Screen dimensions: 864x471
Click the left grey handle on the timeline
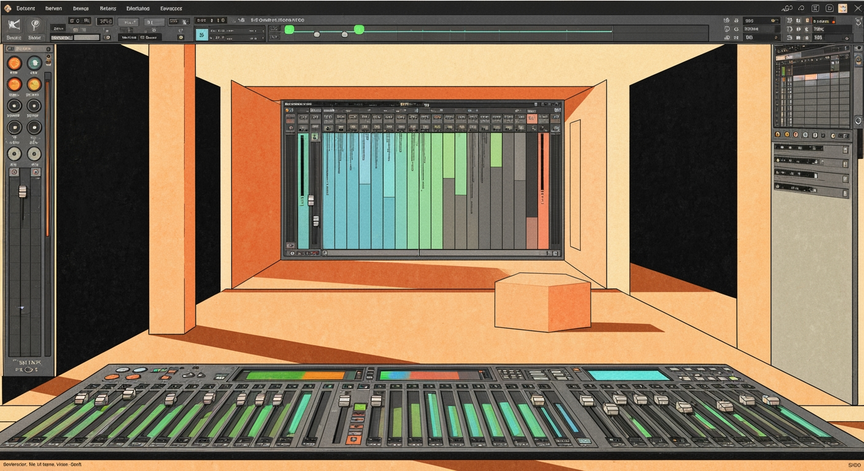(317, 34)
